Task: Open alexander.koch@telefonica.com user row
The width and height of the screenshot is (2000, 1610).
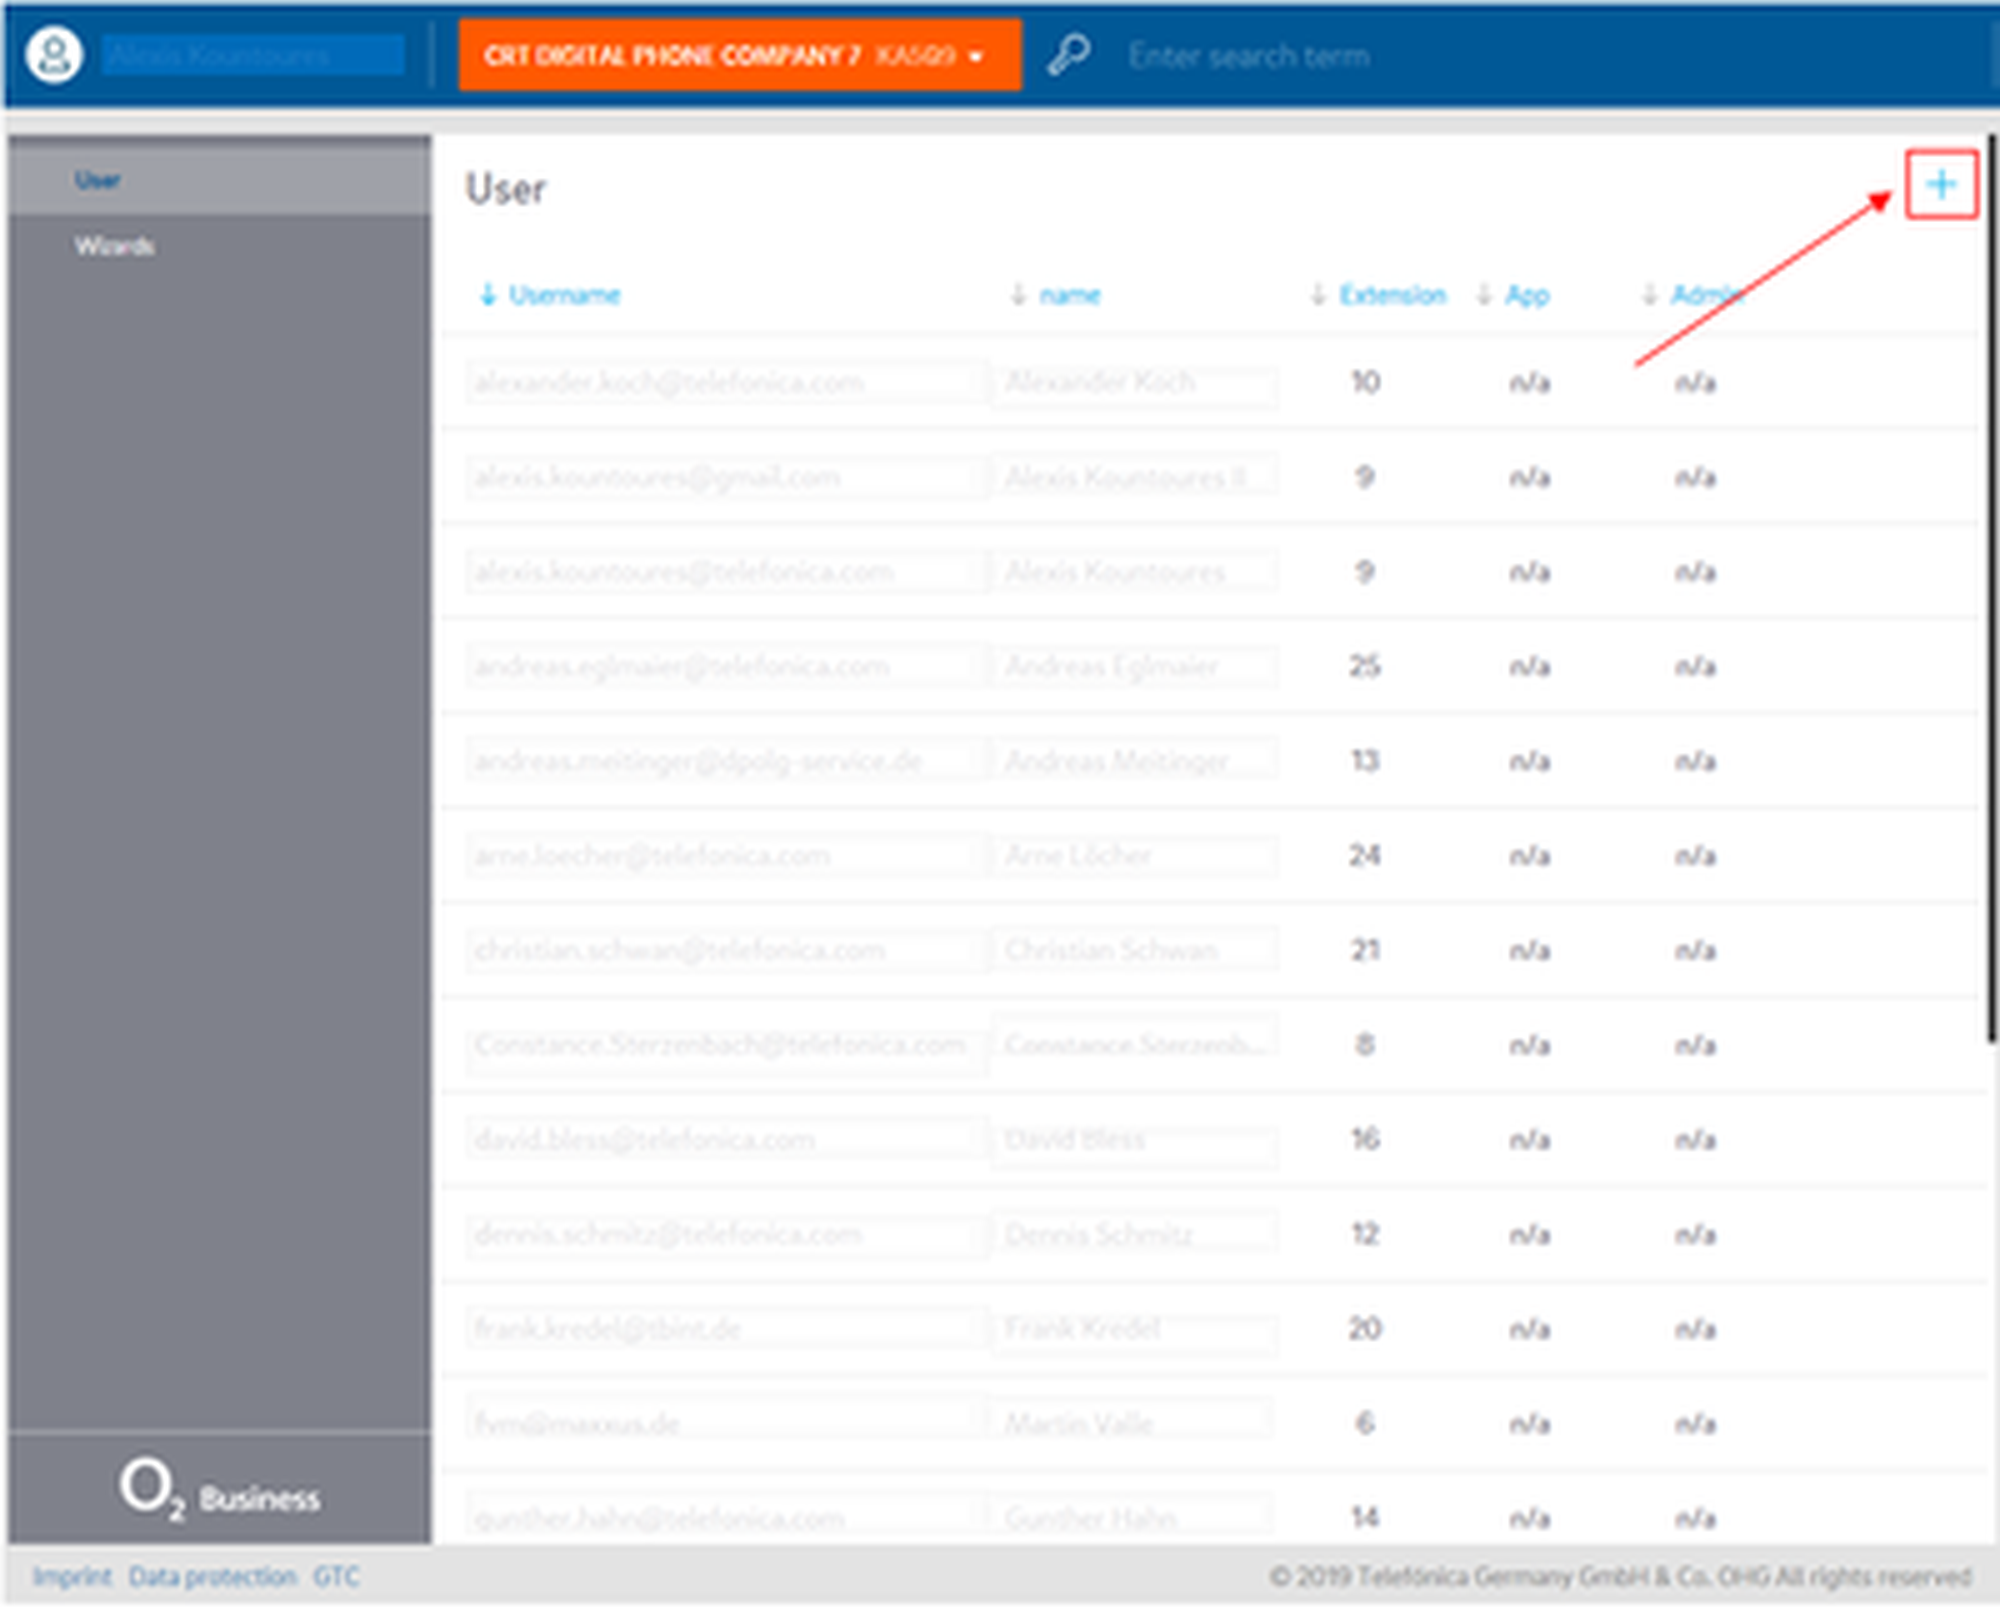Action: [668, 382]
